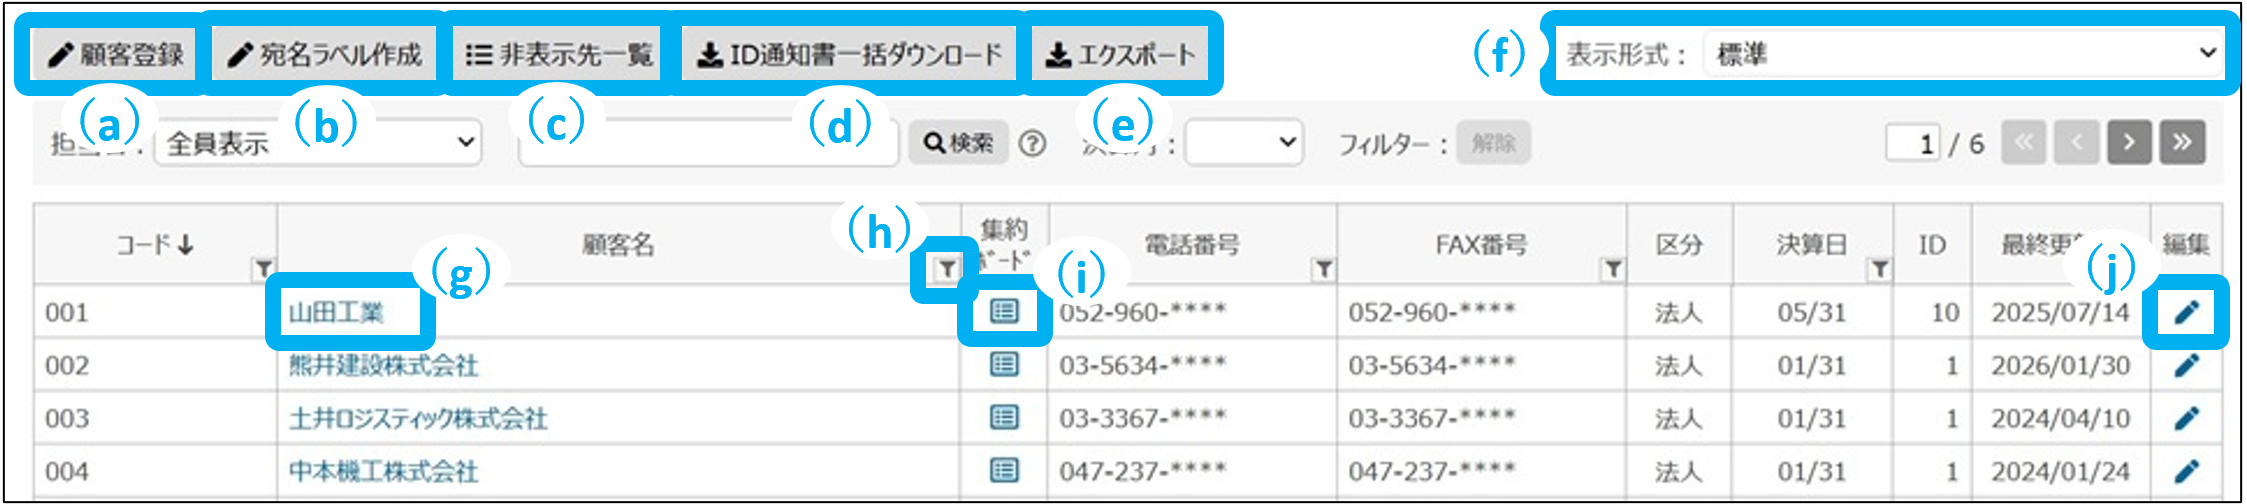Open 集約ボード icon for 山田工業
The height and width of the screenshot is (504, 2247).
(x=1004, y=312)
